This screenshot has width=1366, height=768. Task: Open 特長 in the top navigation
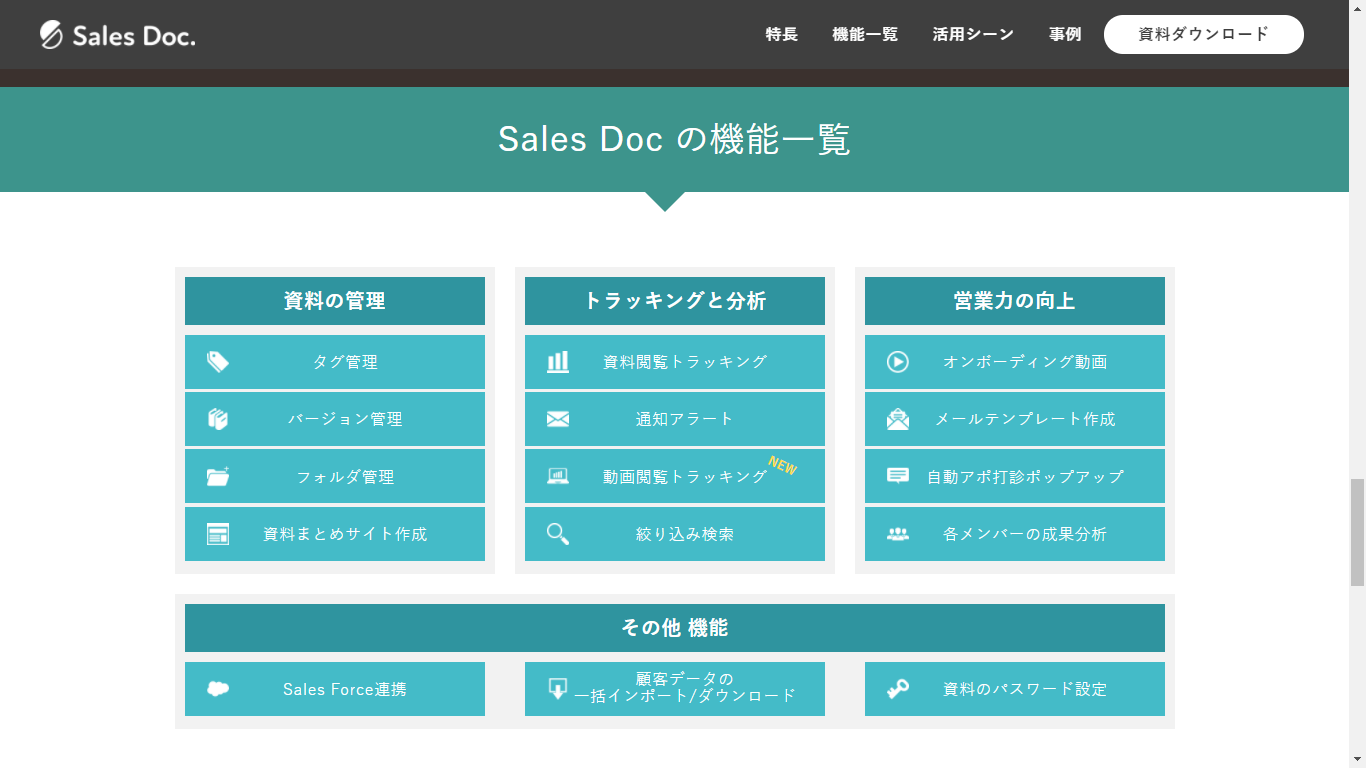coord(782,34)
